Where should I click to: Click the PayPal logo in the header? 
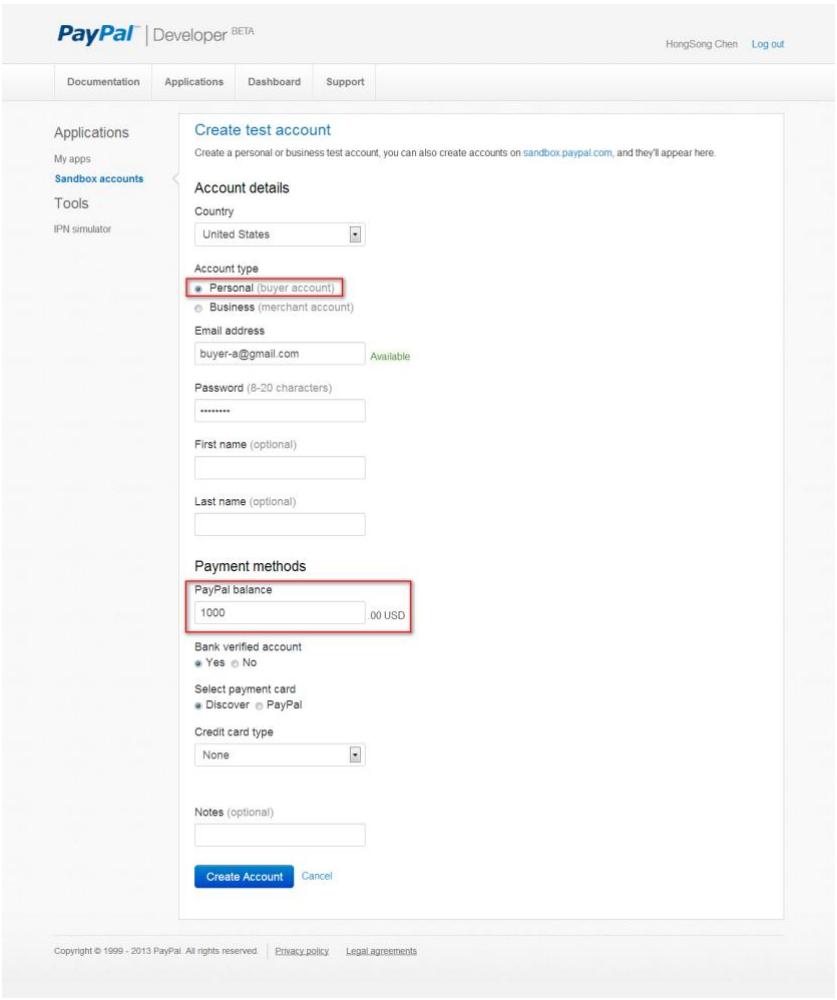(x=97, y=34)
